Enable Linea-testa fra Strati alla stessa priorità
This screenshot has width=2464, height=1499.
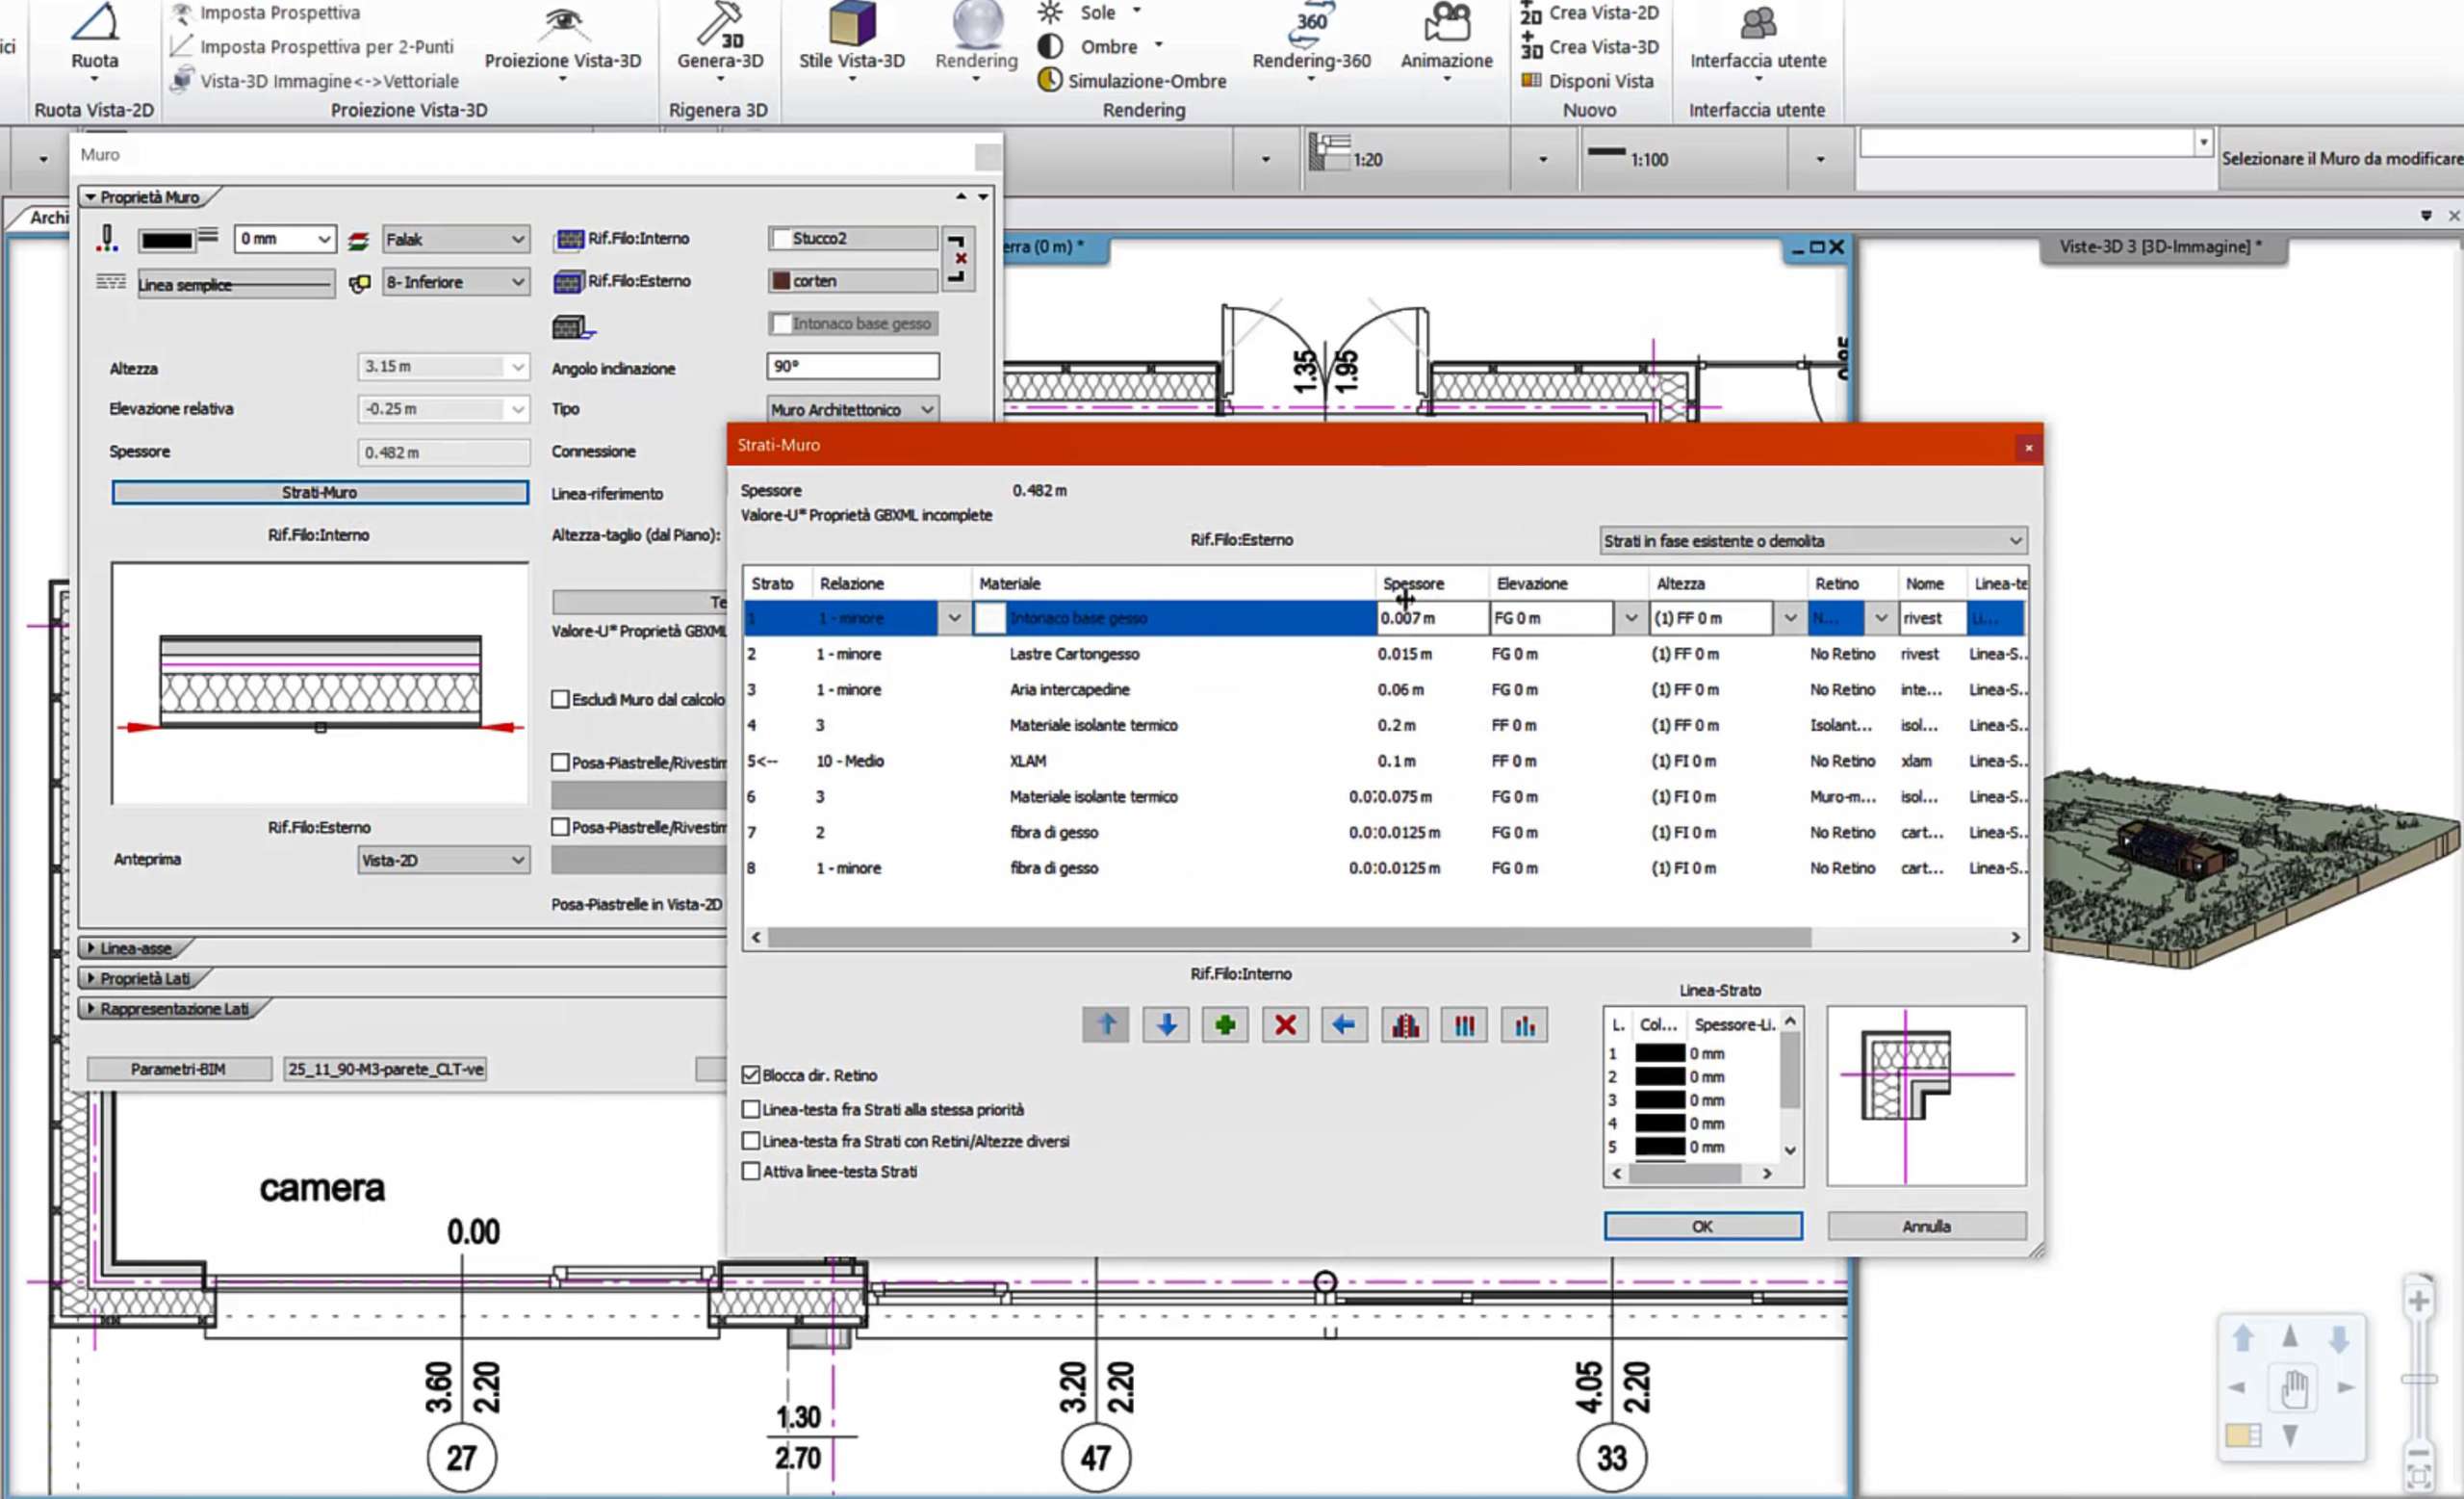751,1109
